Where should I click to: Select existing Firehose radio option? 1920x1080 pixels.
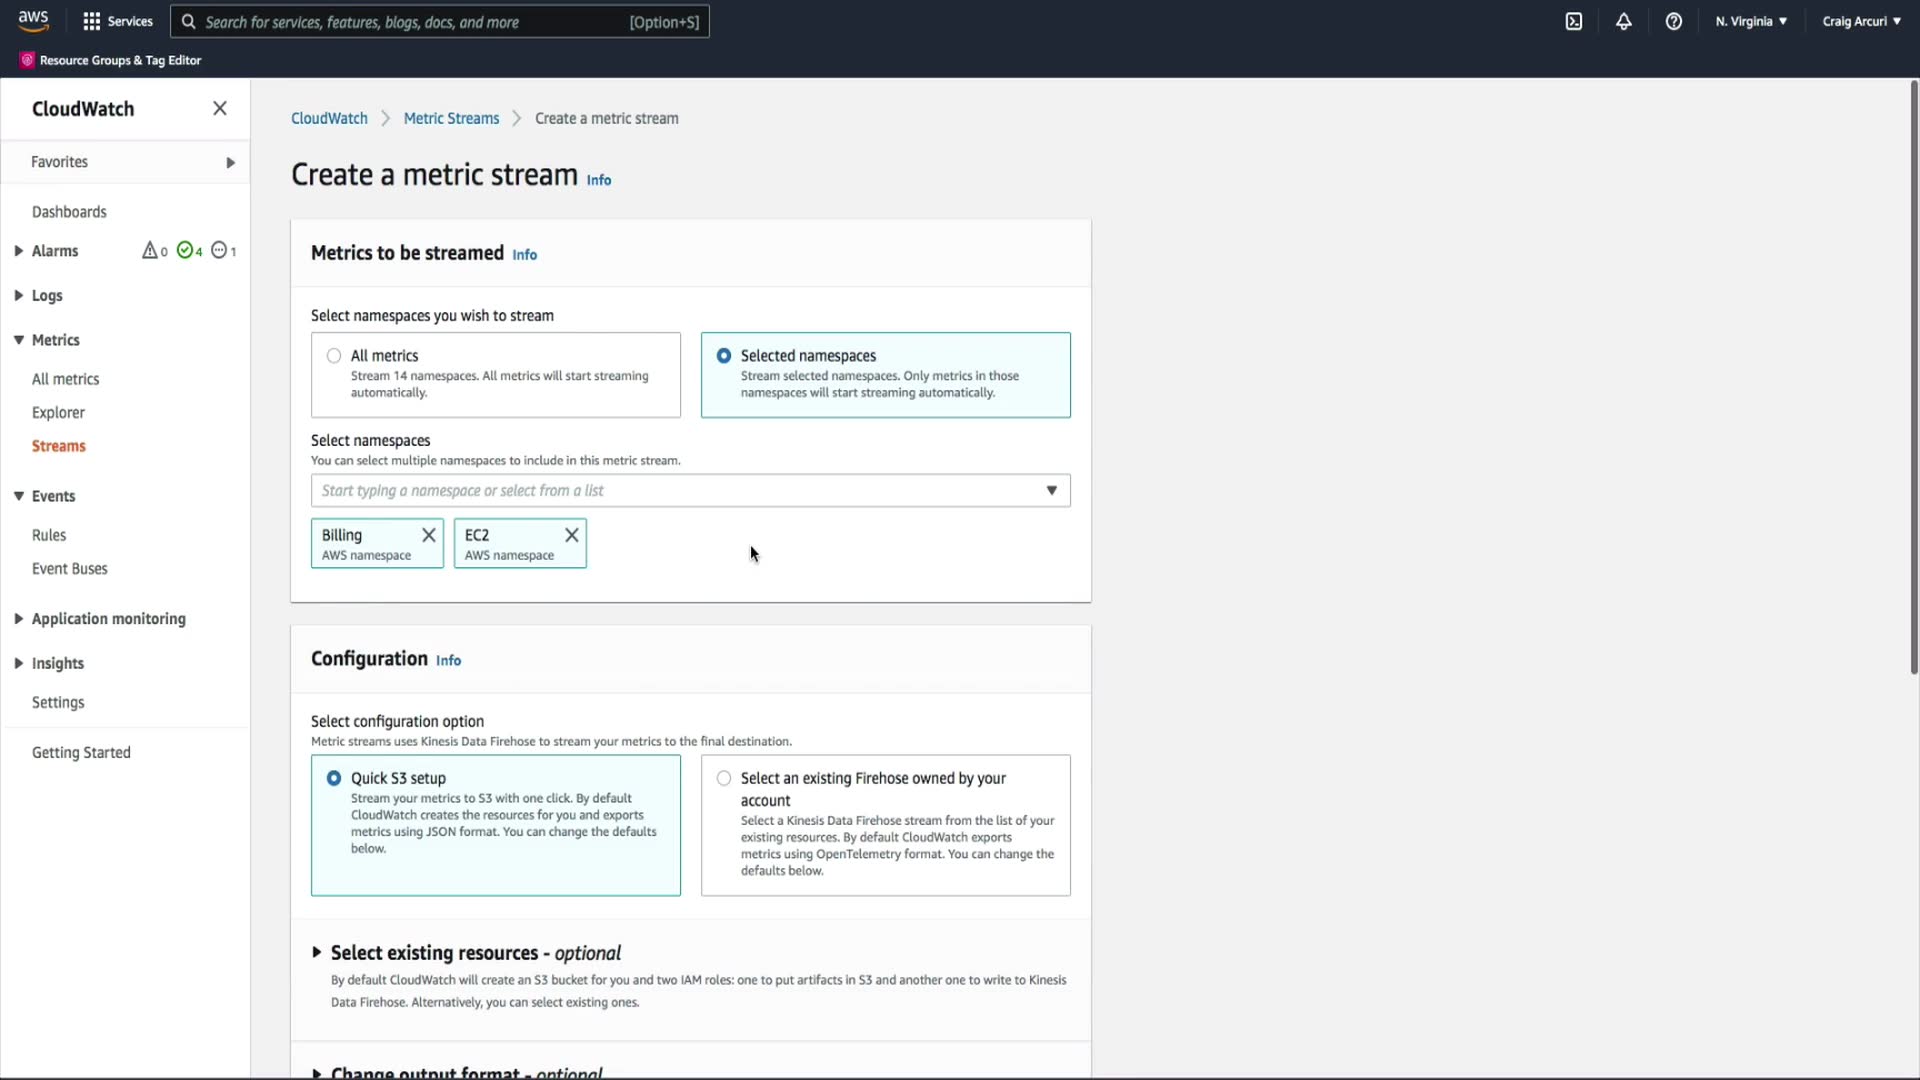click(724, 778)
